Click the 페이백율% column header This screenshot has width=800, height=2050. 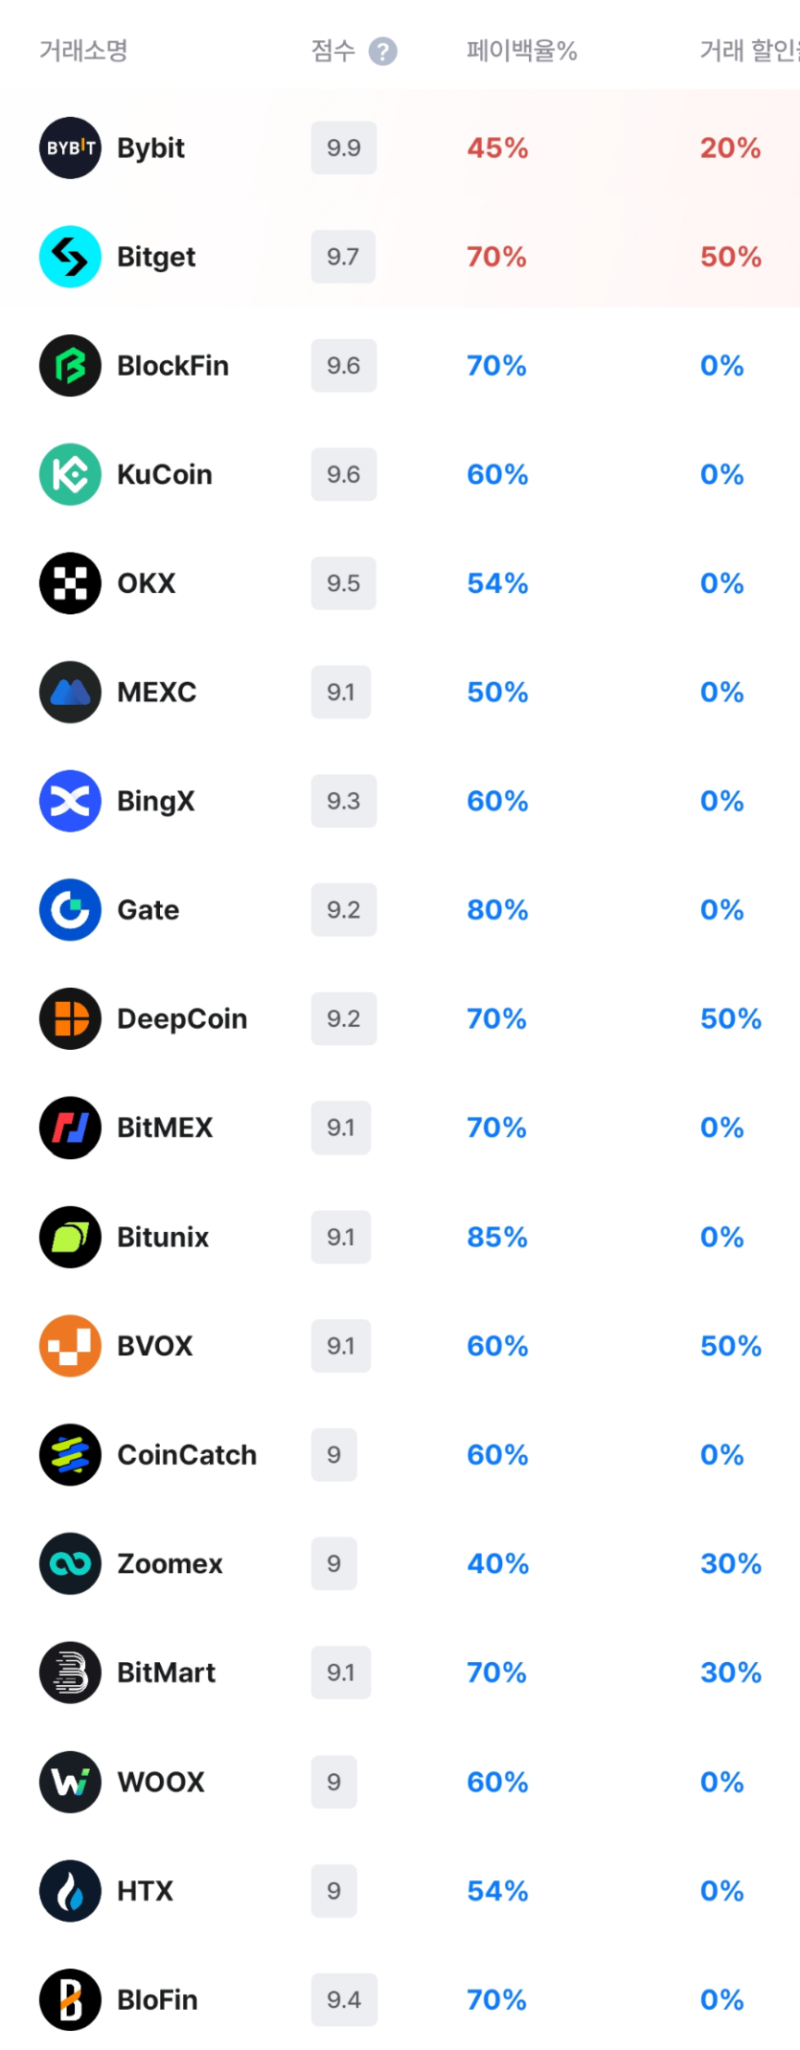click(x=522, y=51)
